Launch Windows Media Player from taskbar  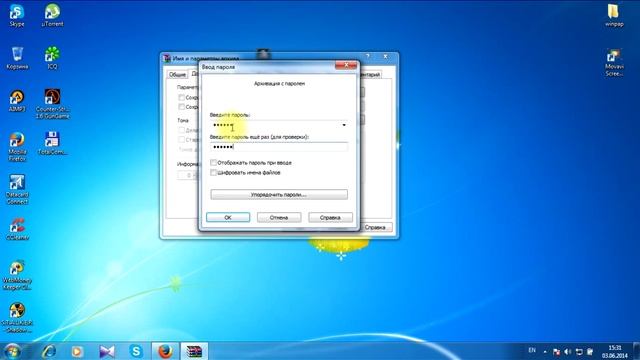pos(77,351)
